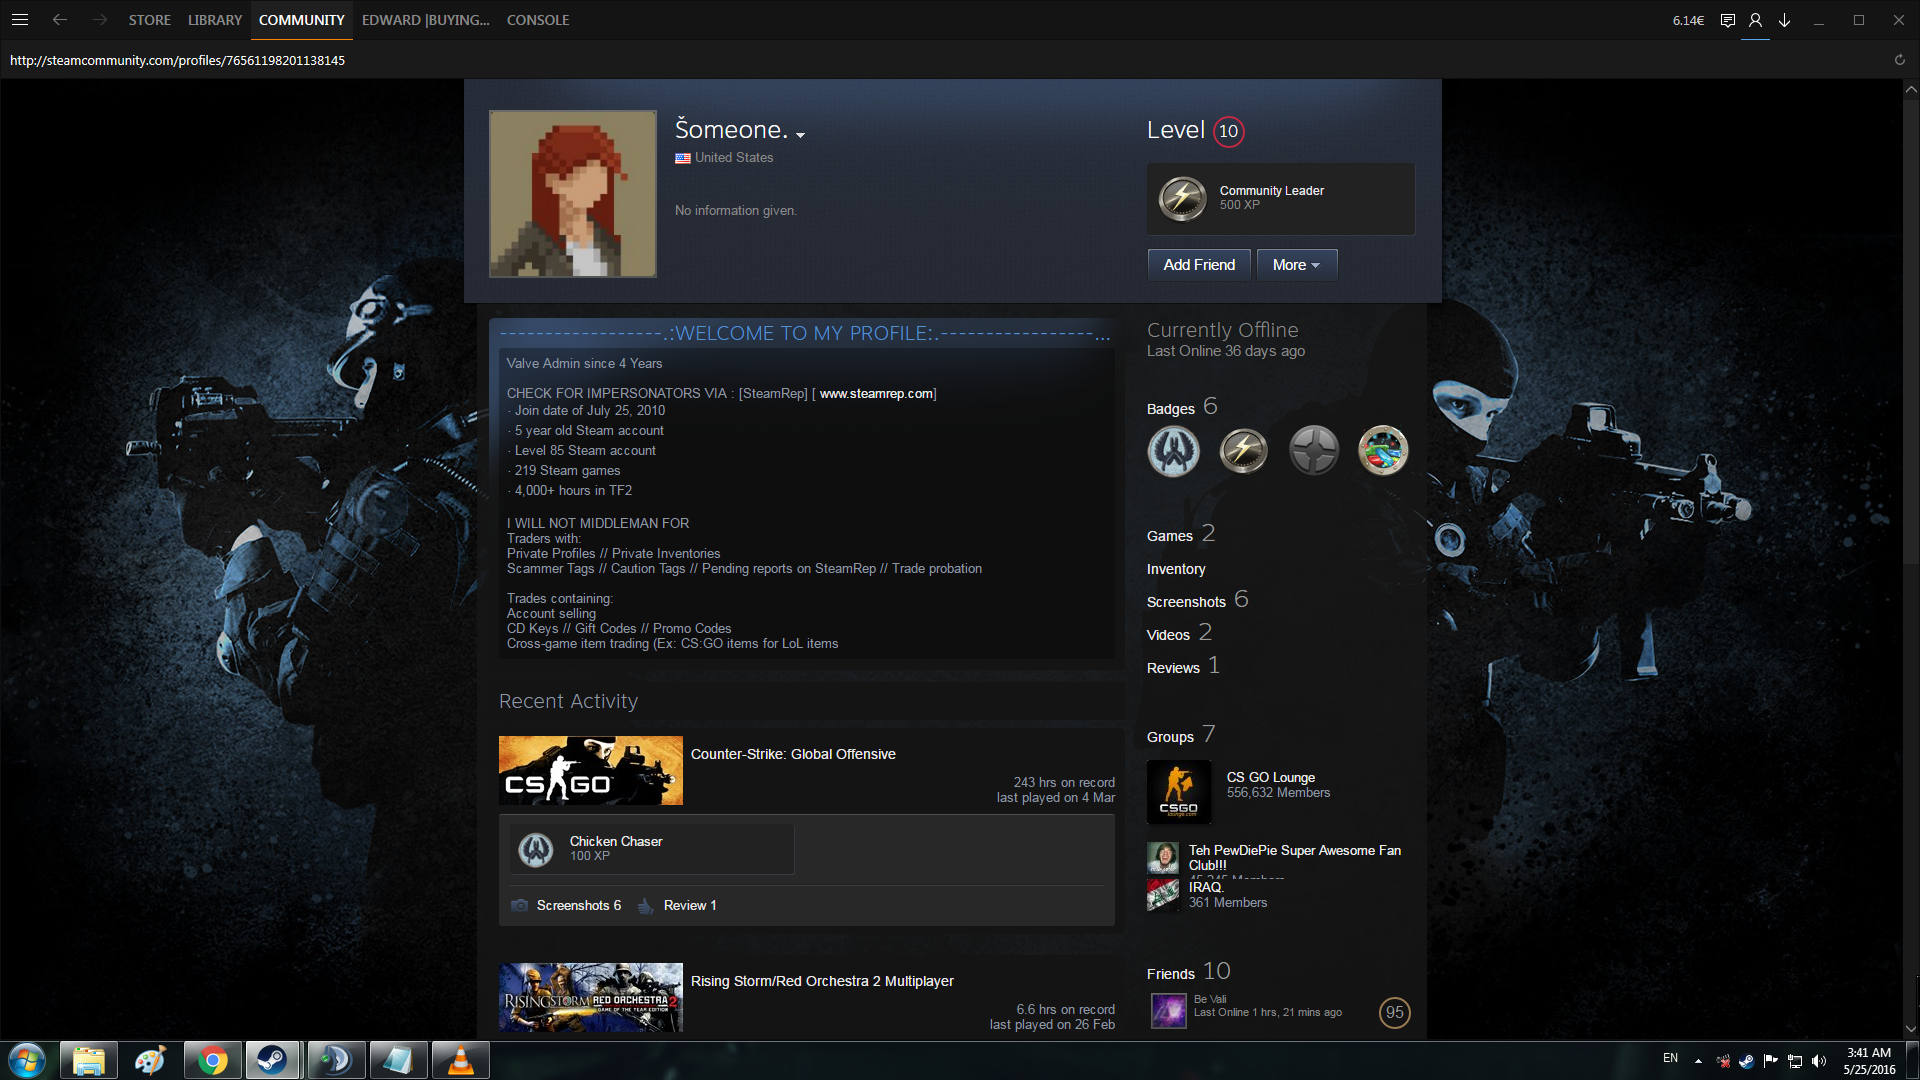Image resolution: width=1920 pixels, height=1080 pixels.
Task: Open the STORE tab
Action: pyautogui.click(x=149, y=20)
